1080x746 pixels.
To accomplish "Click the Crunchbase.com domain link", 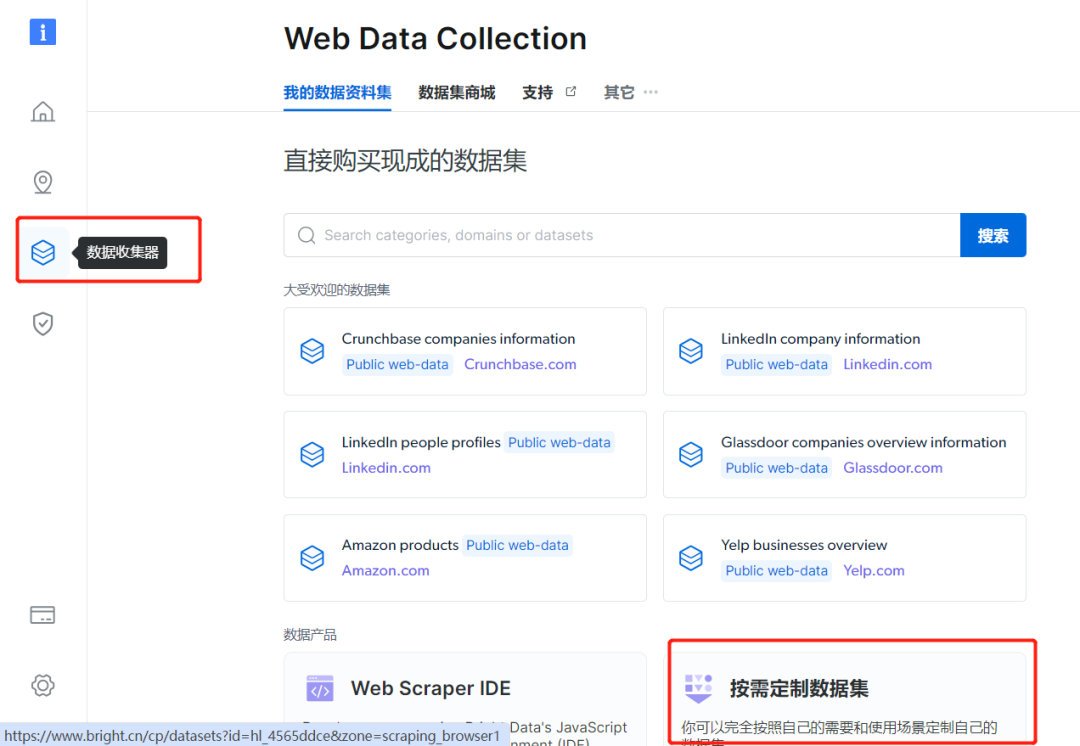I will (x=520, y=364).
